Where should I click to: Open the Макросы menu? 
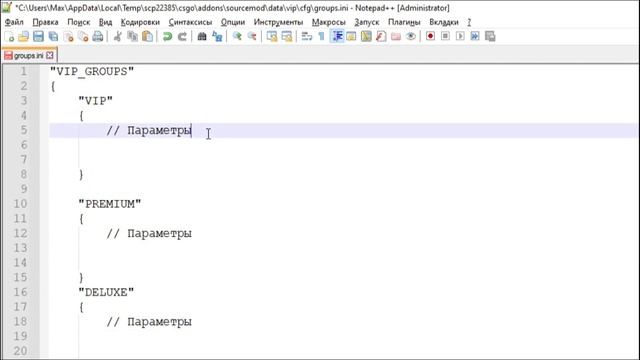click(x=329, y=22)
